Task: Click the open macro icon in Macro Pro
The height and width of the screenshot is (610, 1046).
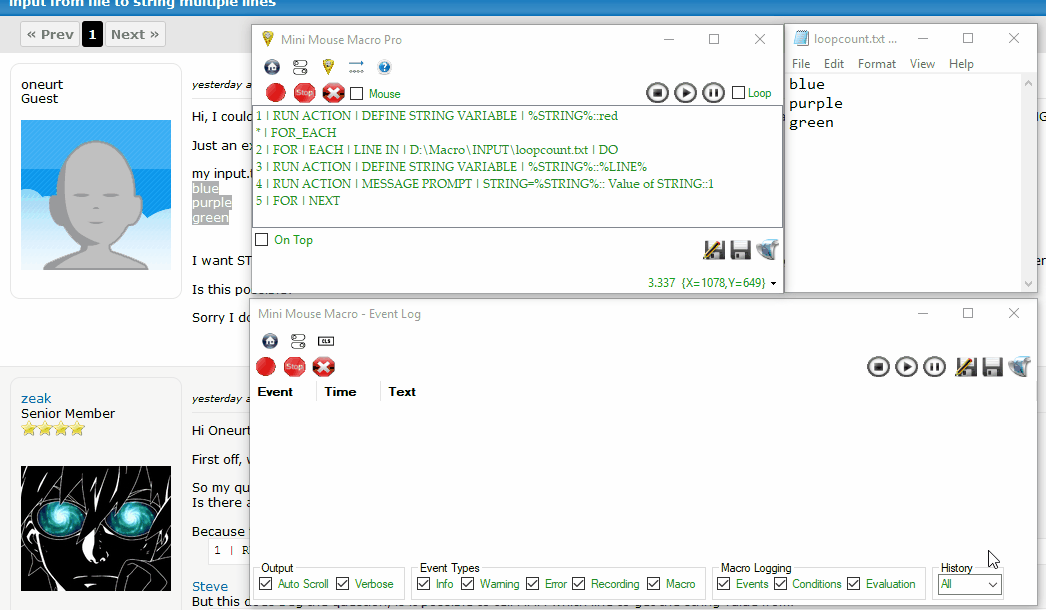Action: [x=767, y=249]
